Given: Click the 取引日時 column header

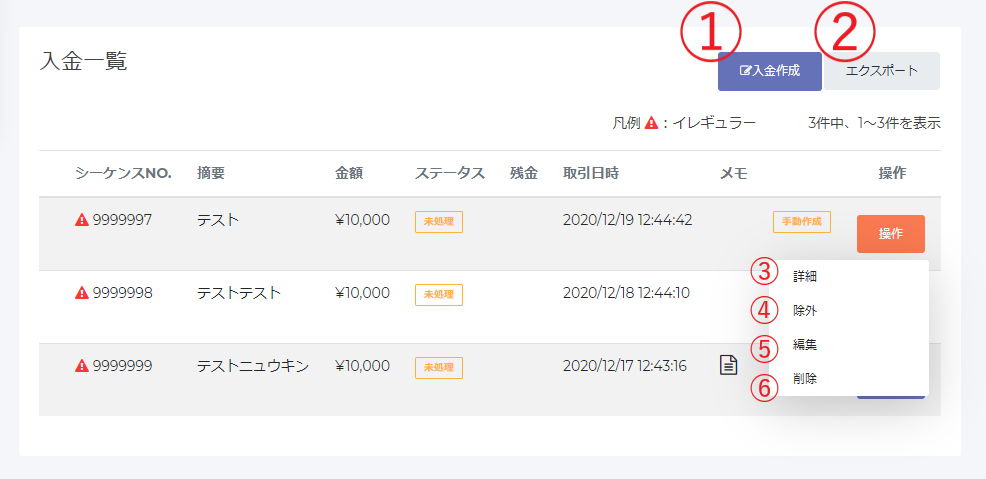Looking at the screenshot, I should coord(590,173).
